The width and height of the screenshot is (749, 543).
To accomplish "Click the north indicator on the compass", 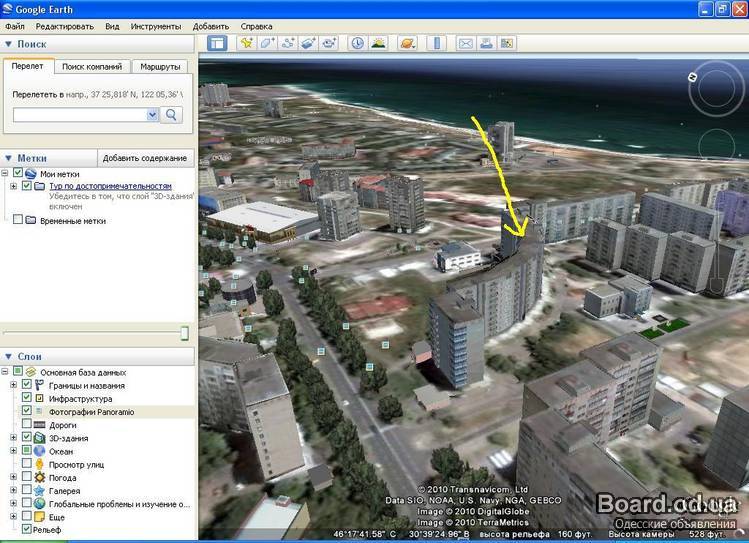I will (692, 77).
